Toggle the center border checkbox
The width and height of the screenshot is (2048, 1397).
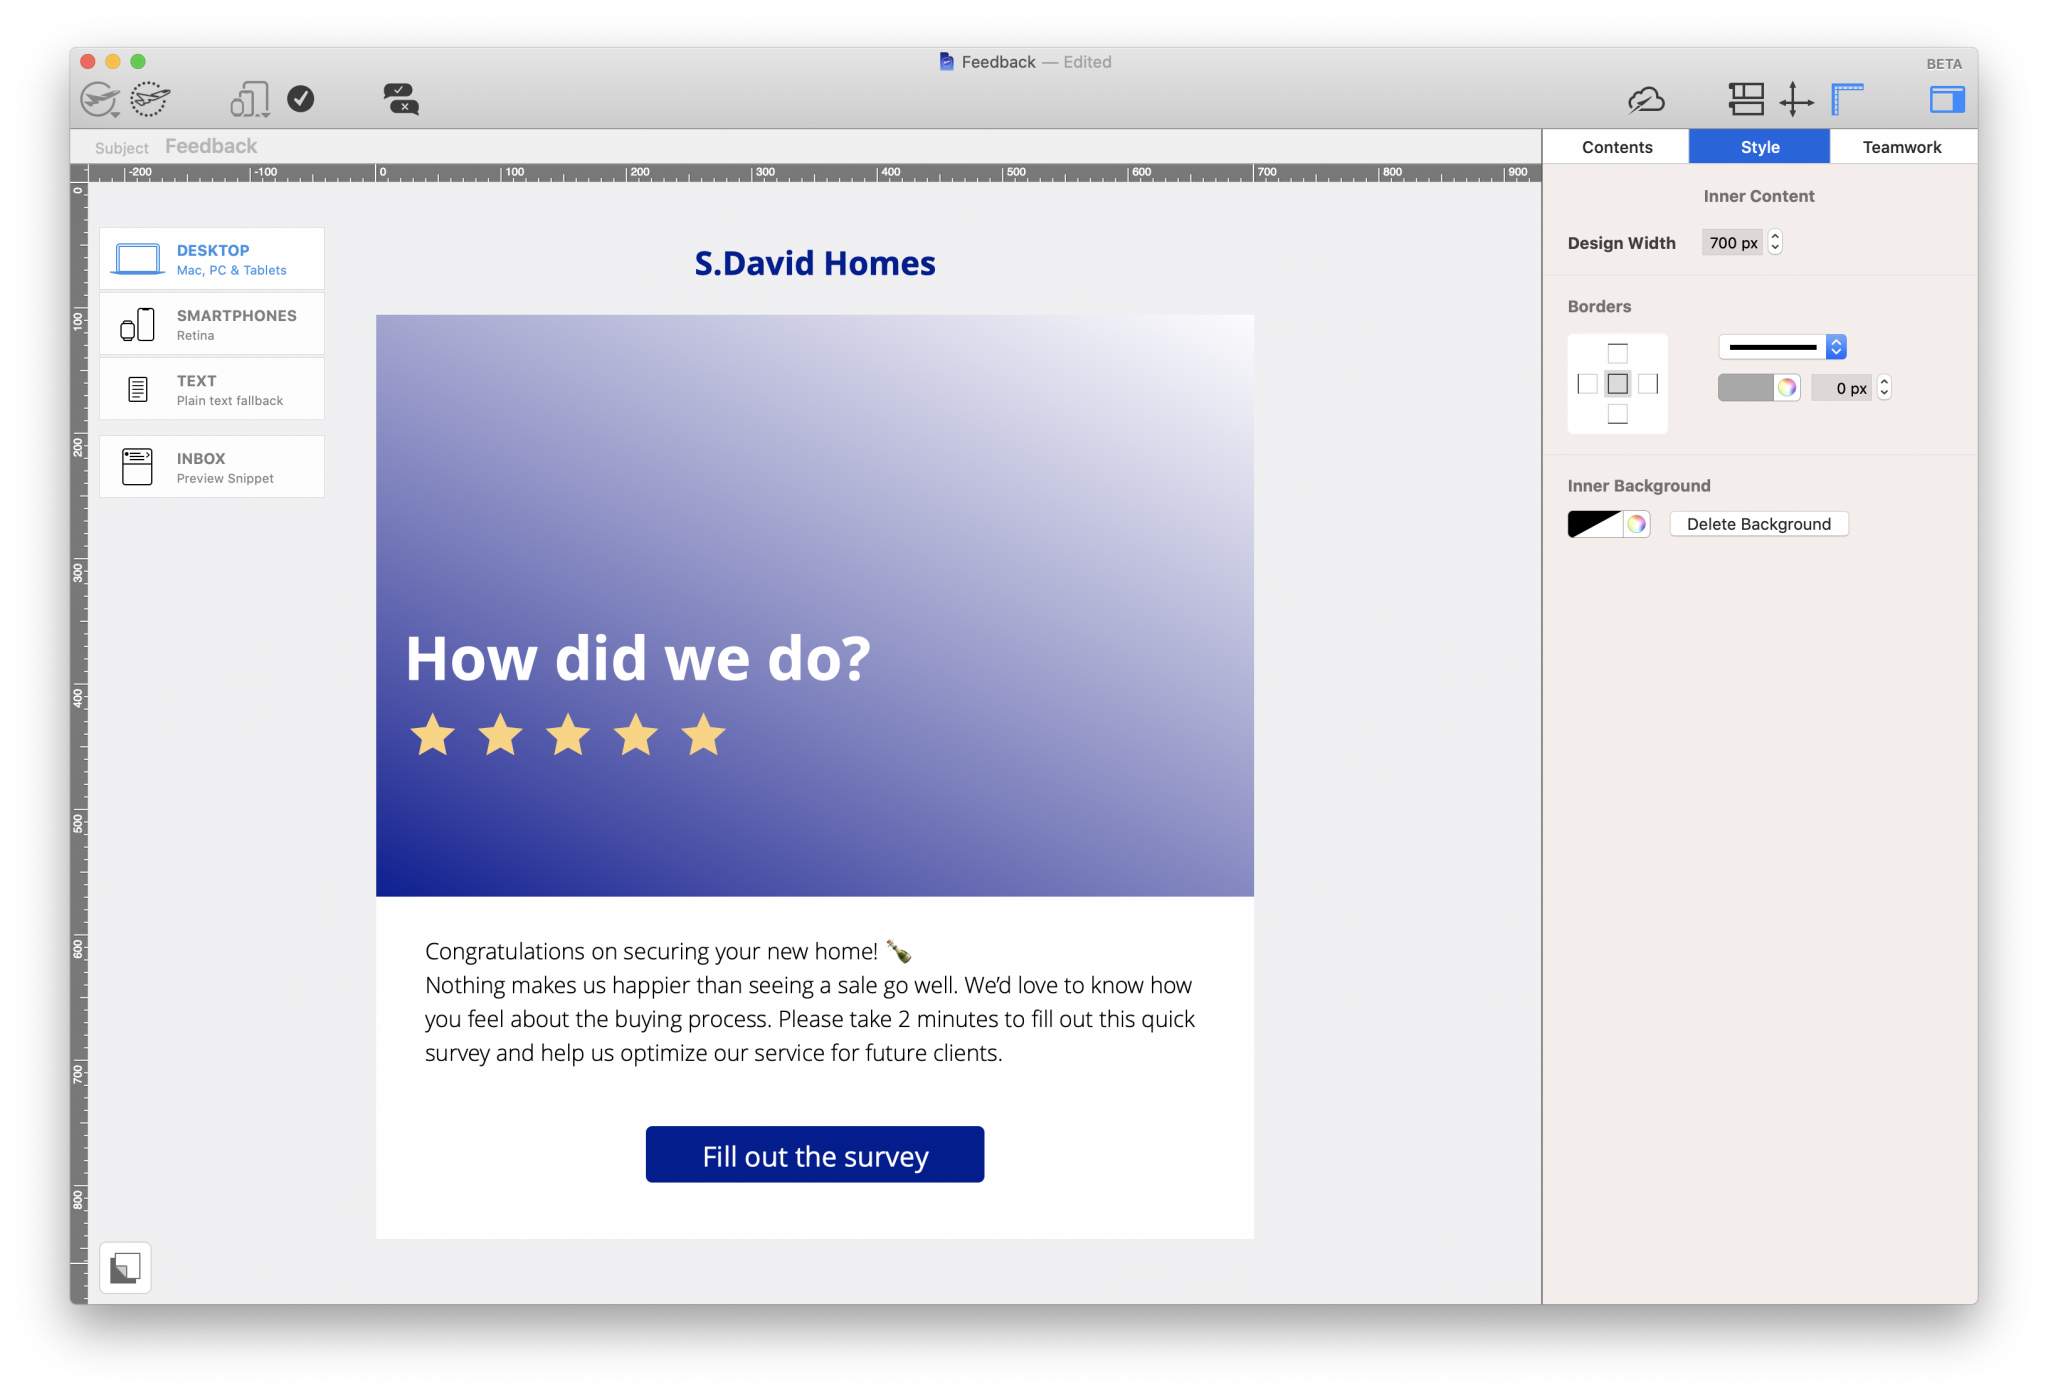pyautogui.click(x=1618, y=383)
